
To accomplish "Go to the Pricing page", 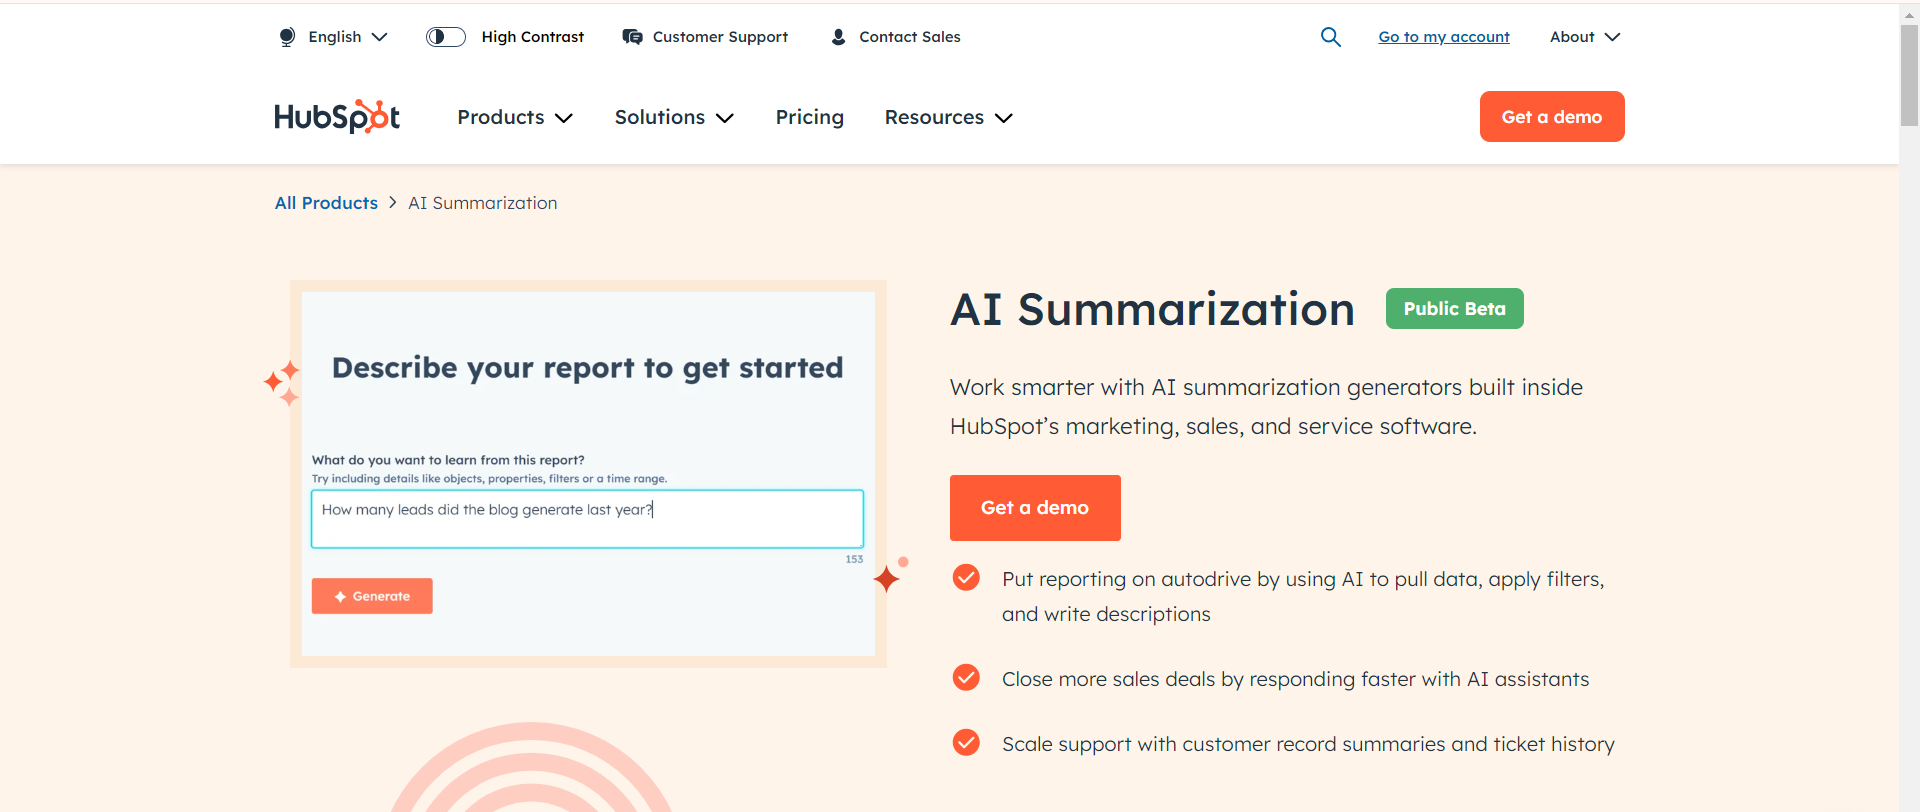I will point(810,117).
